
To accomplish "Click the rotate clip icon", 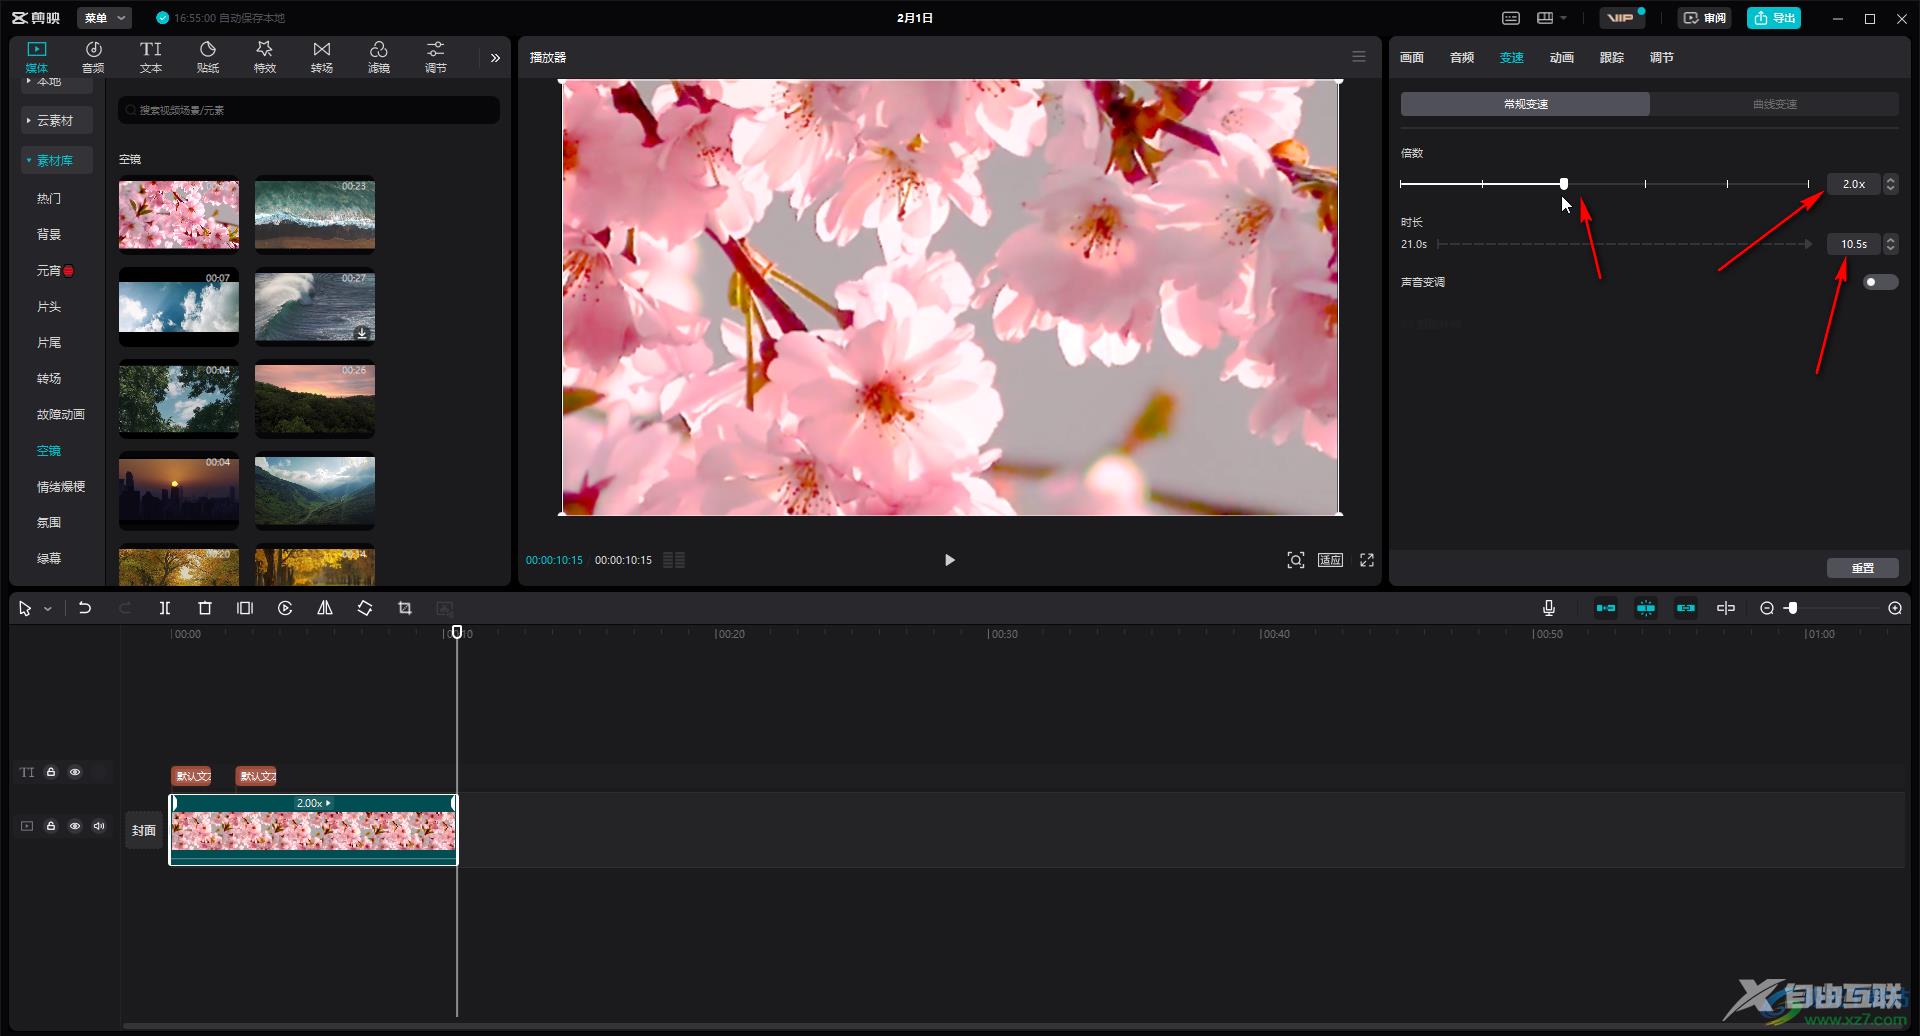I will click(365, 608).
